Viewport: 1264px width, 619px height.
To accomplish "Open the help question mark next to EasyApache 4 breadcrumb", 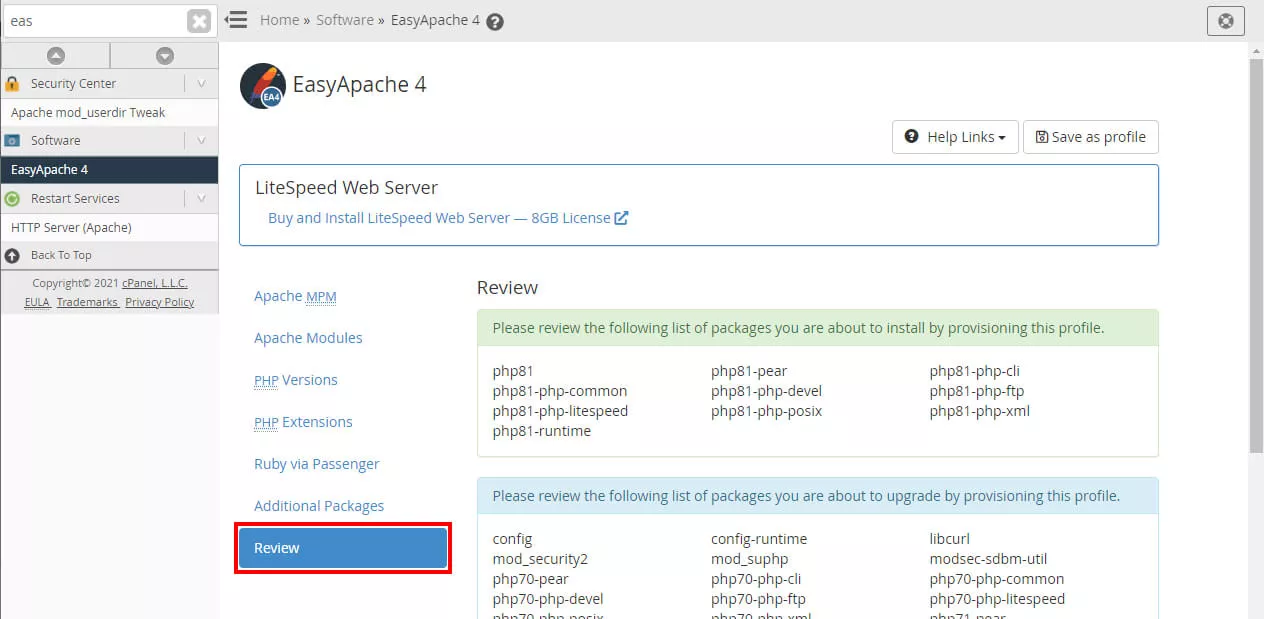I will click(495, 21).
